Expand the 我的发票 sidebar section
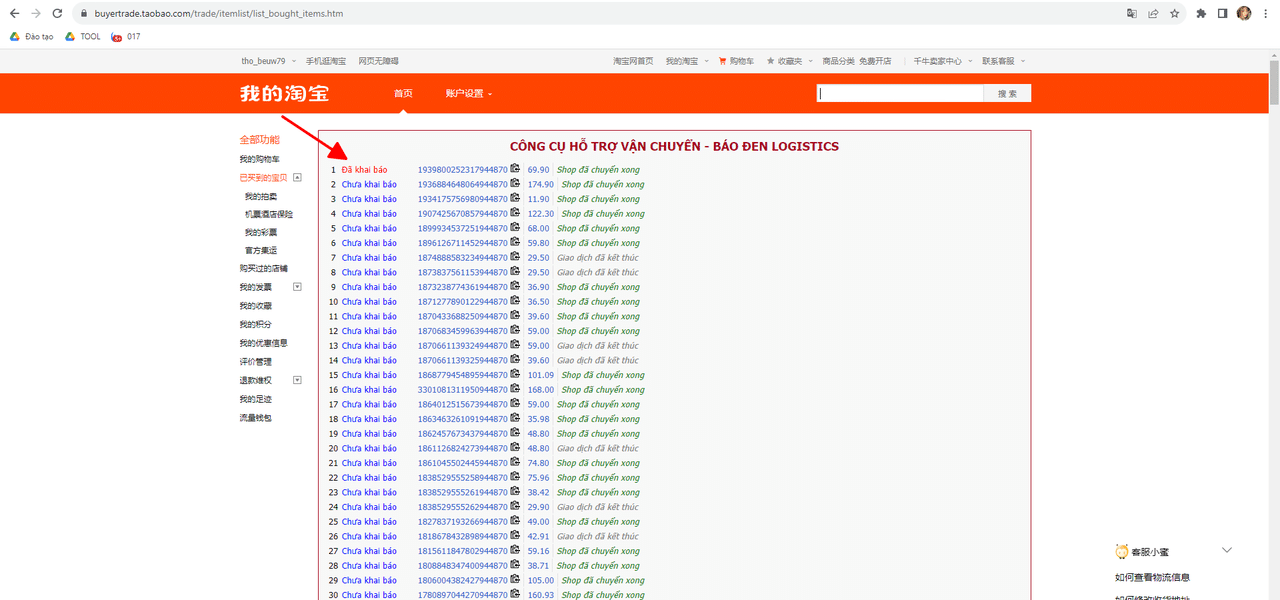Screen dimensions: 1280x600 click(297, 287)
